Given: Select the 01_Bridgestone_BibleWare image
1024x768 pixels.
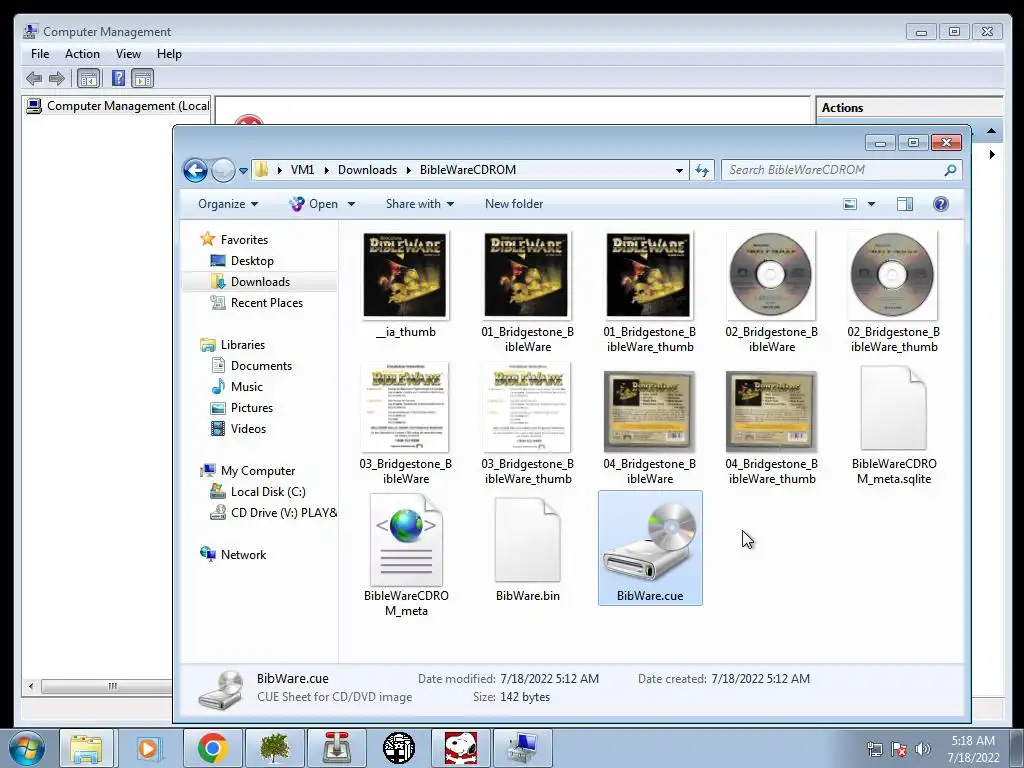Looking at the screenshot, I should 527,292.
